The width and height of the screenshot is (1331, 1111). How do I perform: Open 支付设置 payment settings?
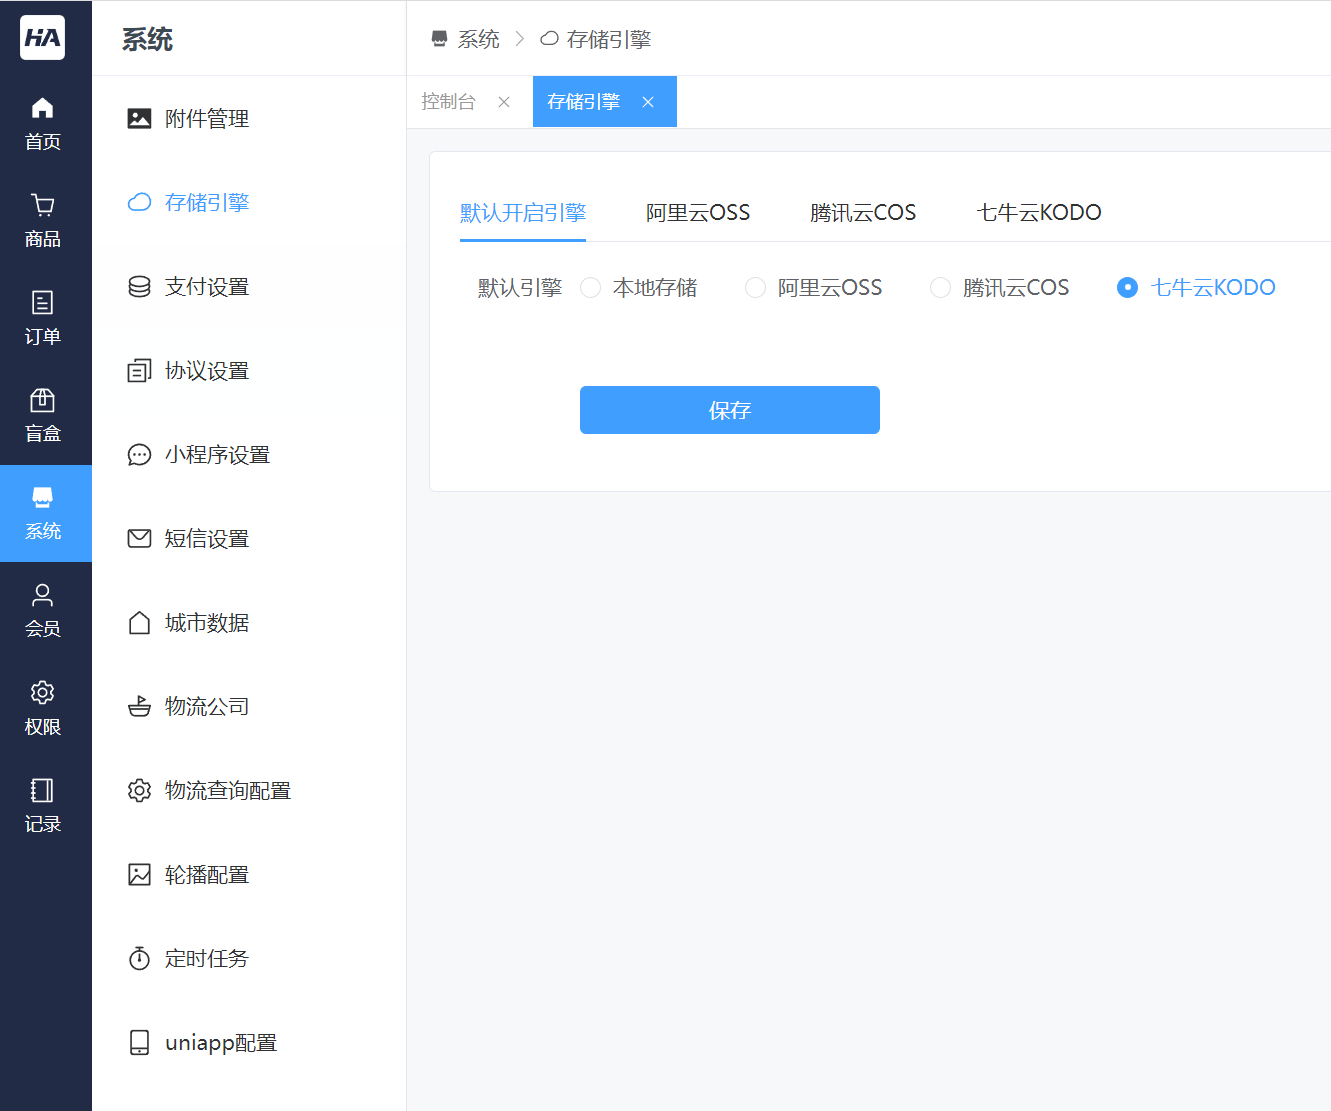coord(206,287)
